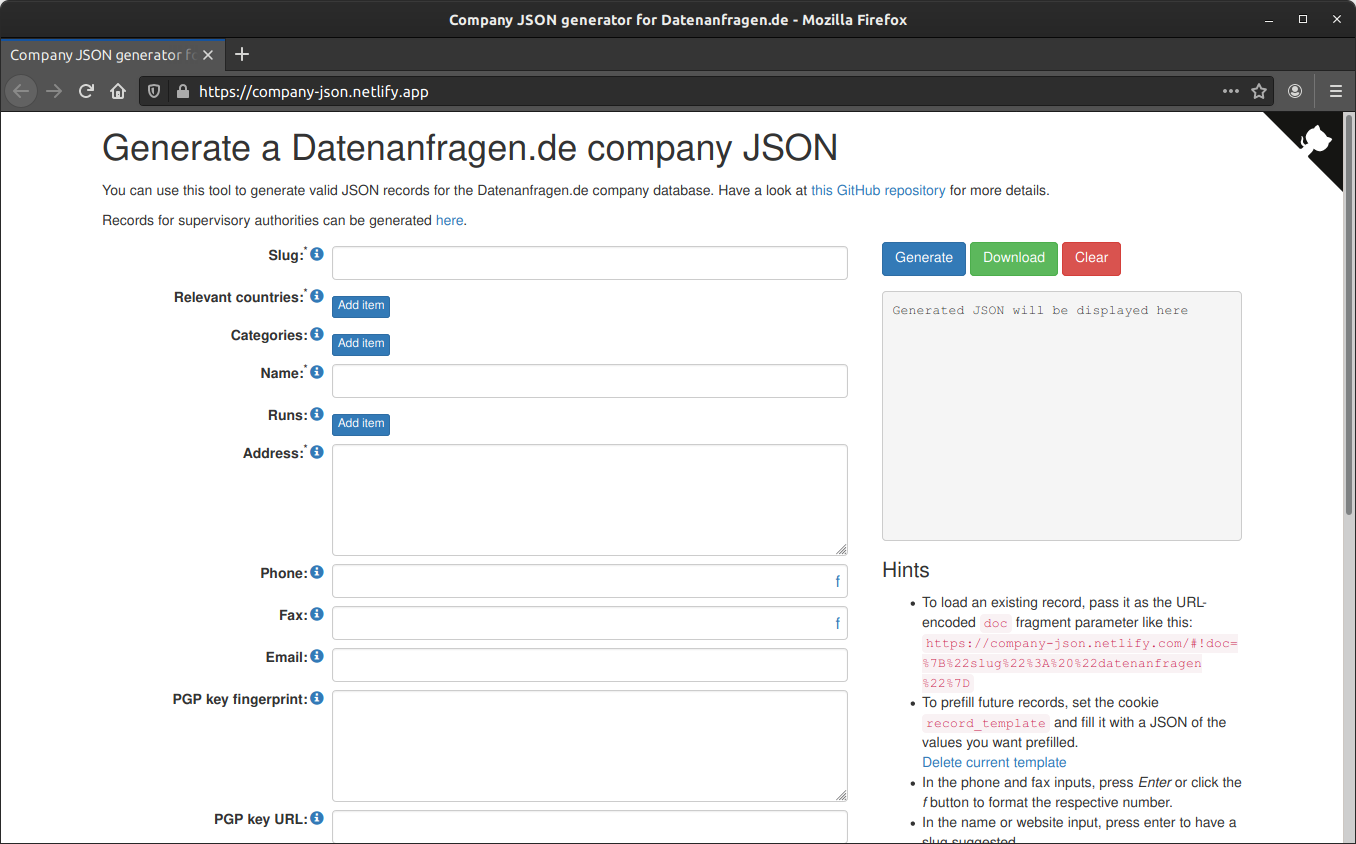Image resolution: width=1356 pixels, height=844 pixels.
Task: Bookmark this page with star icon
Action: [1259, 91]
